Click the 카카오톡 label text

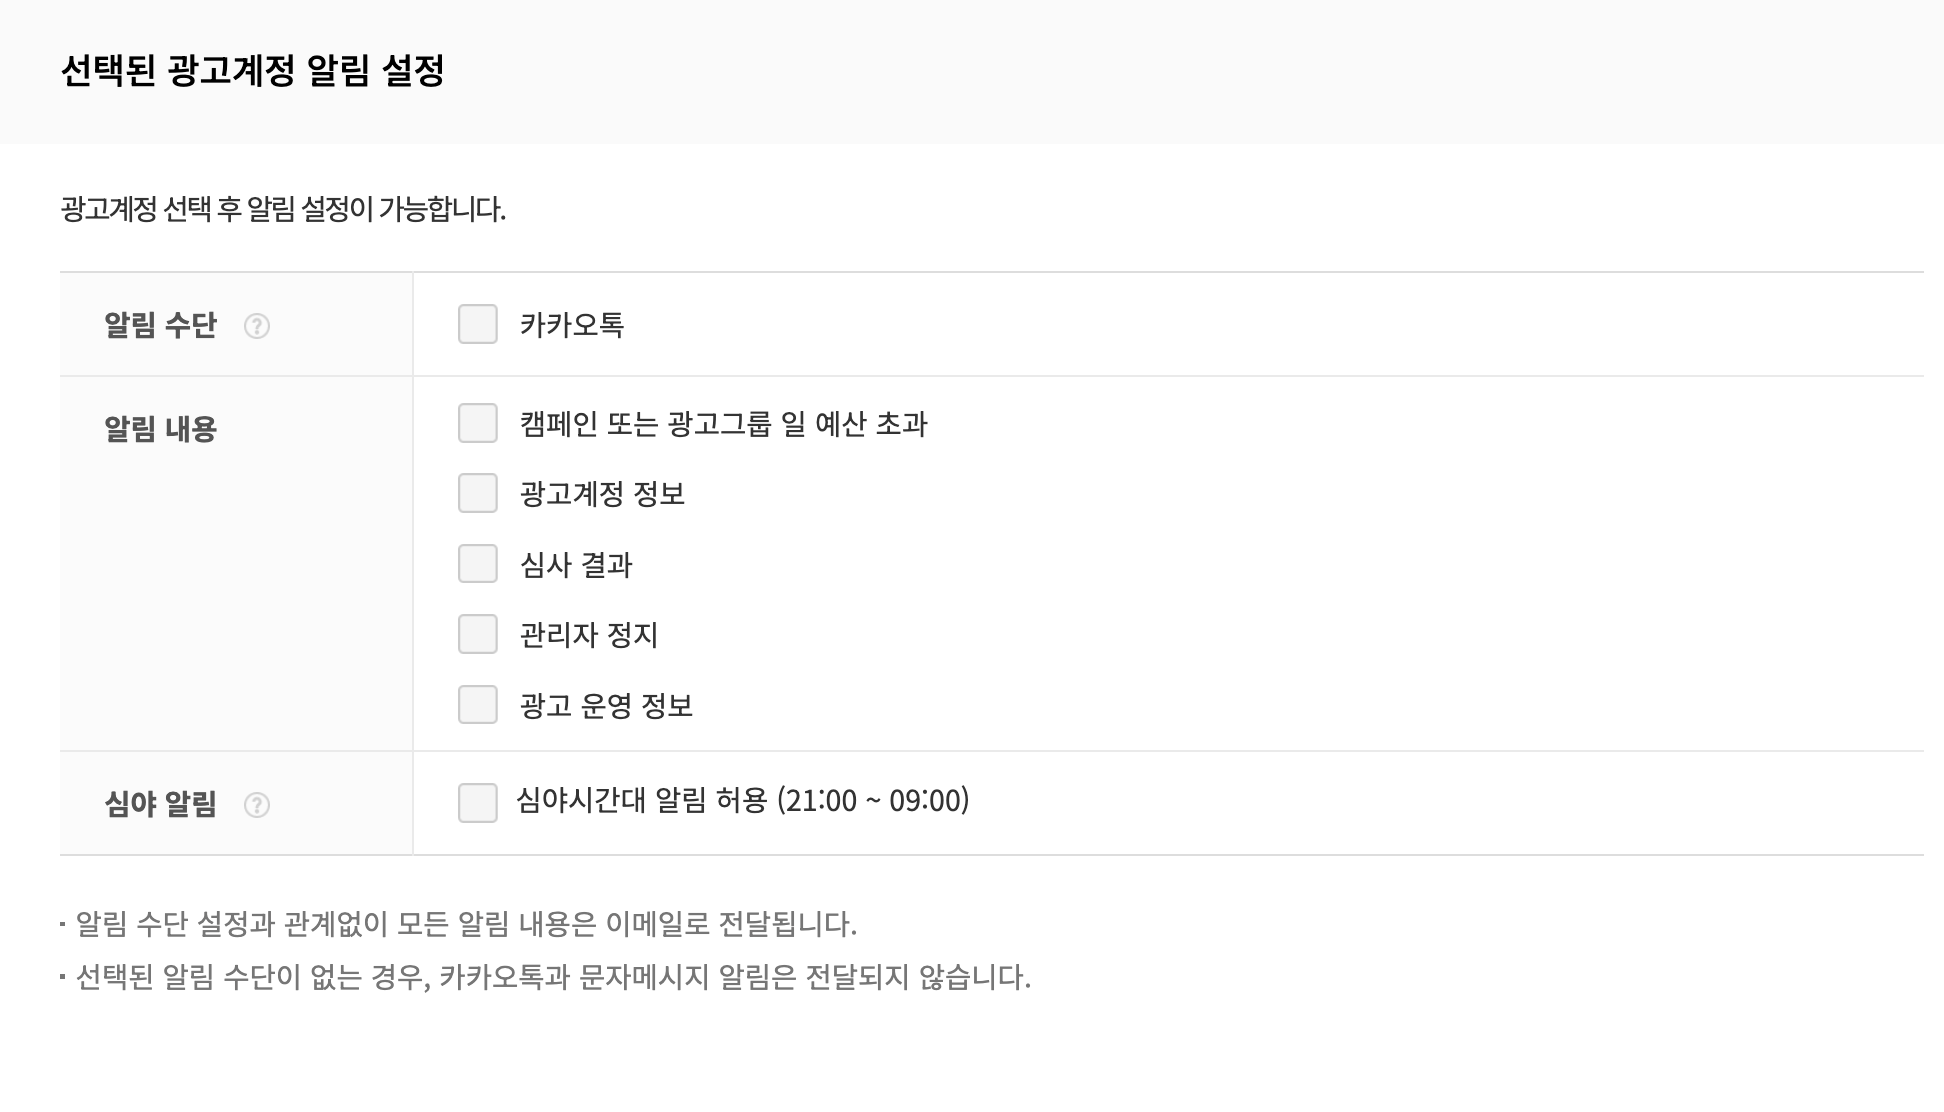[x=572, y=325]
